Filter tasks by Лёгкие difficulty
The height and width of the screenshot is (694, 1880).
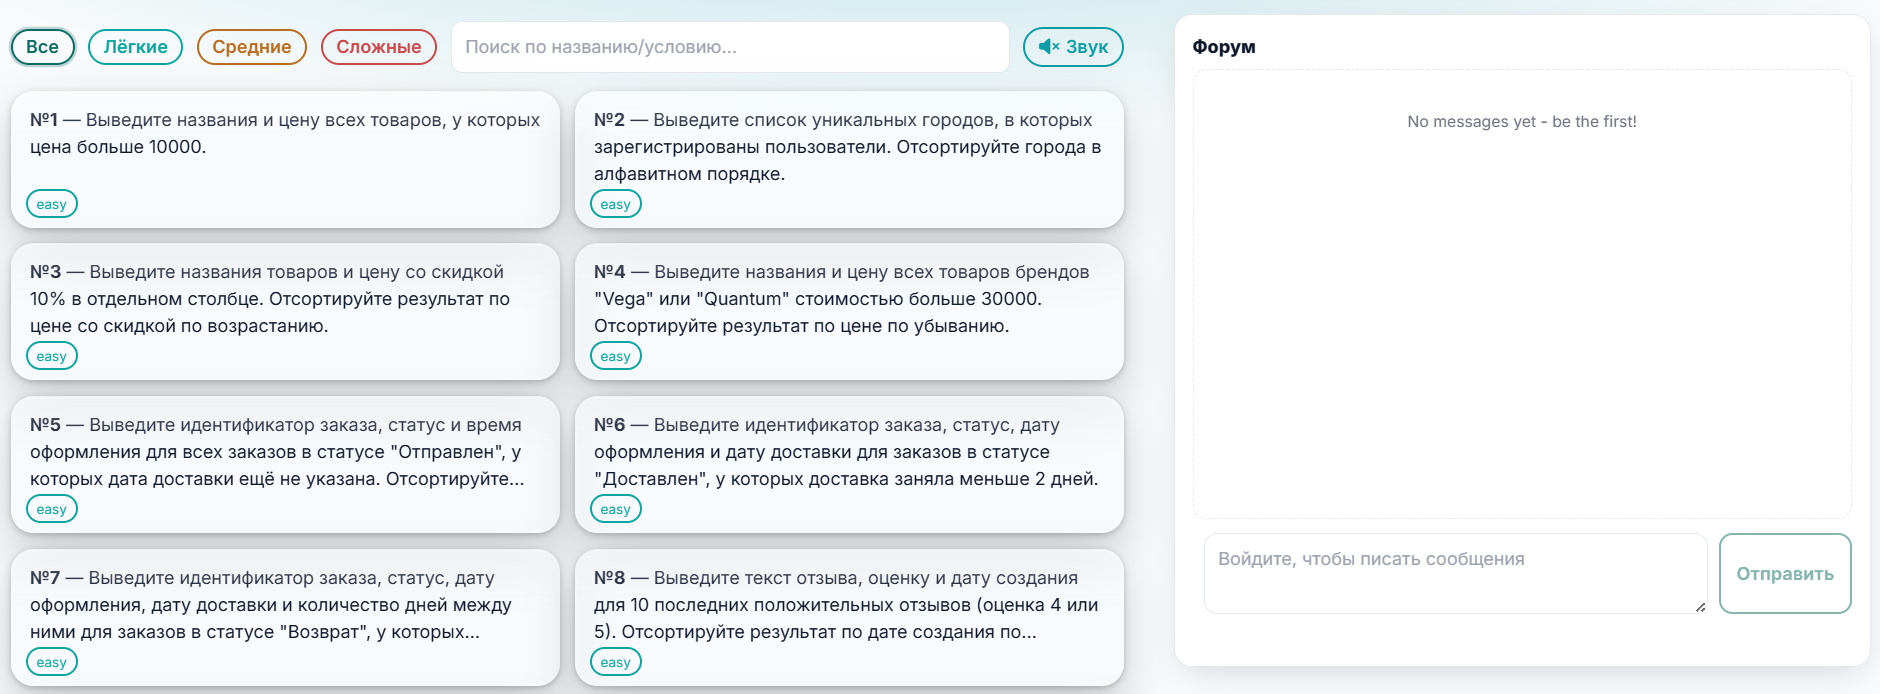click(x=135, y=47)
